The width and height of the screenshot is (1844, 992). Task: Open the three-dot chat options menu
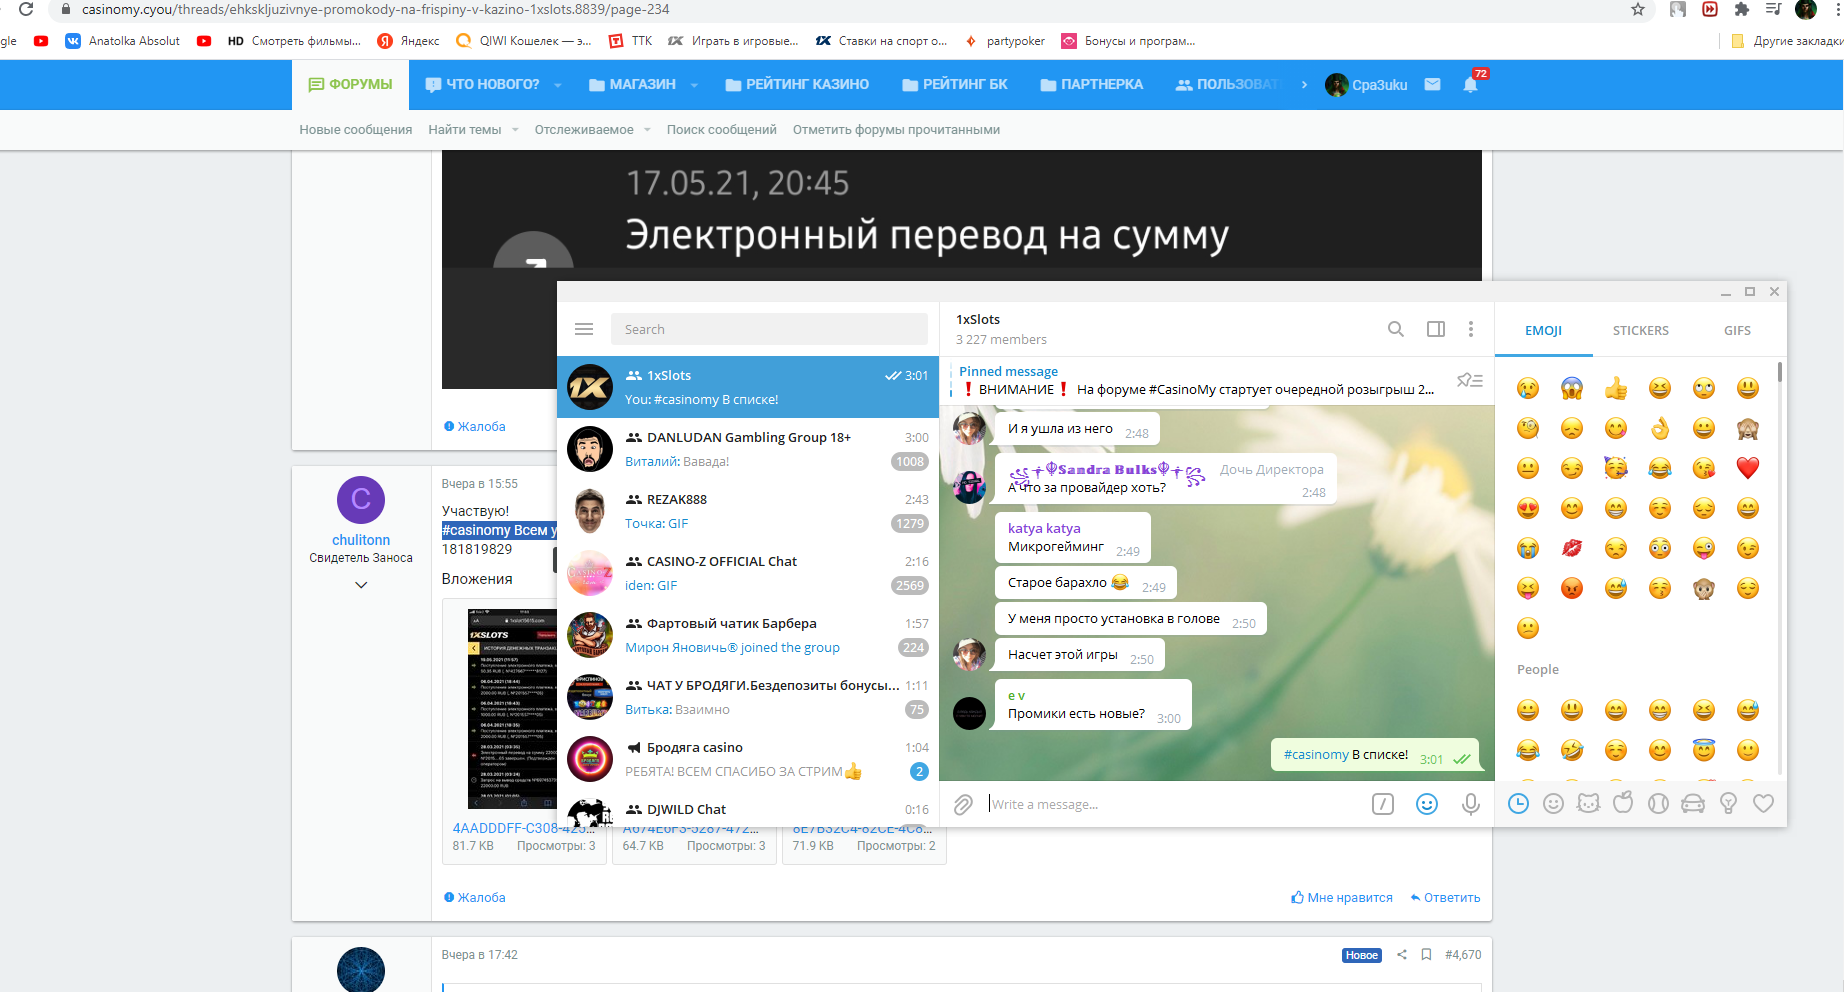[x=1470, y=329]
